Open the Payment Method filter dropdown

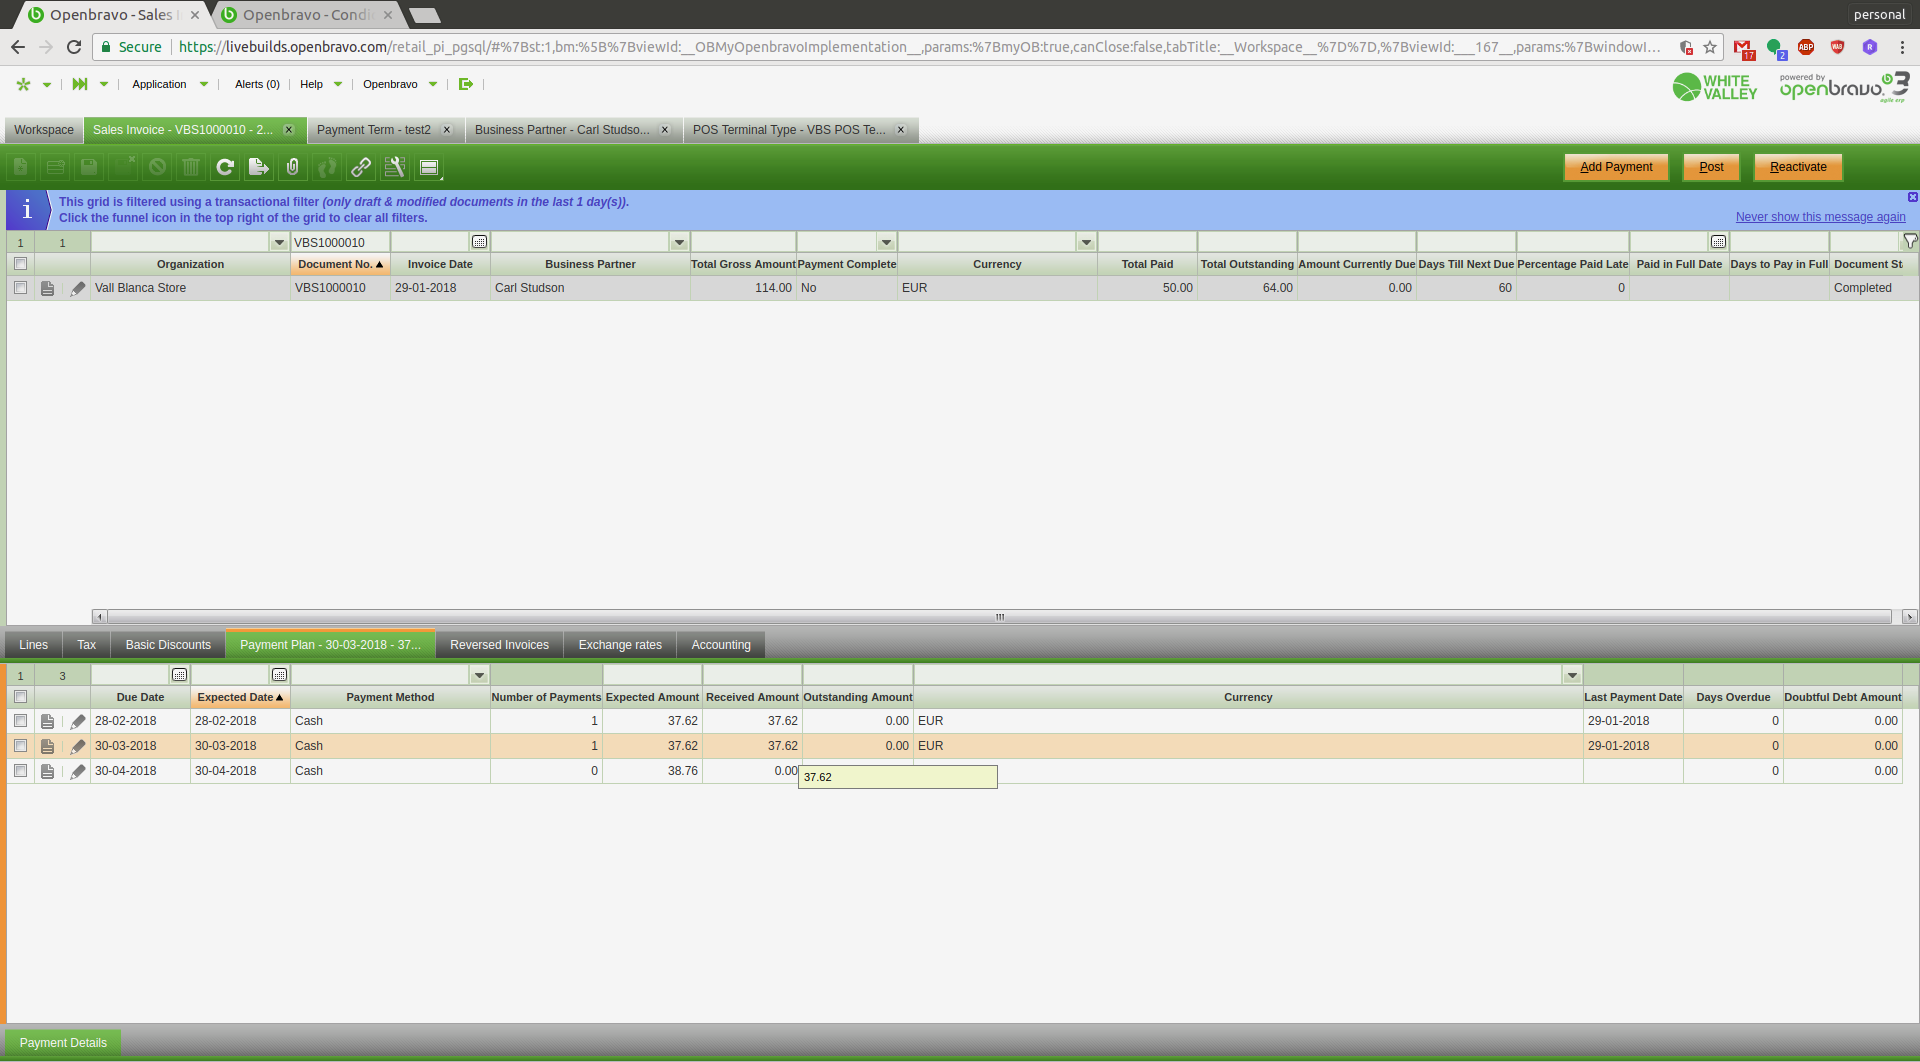tap(479, 675)
